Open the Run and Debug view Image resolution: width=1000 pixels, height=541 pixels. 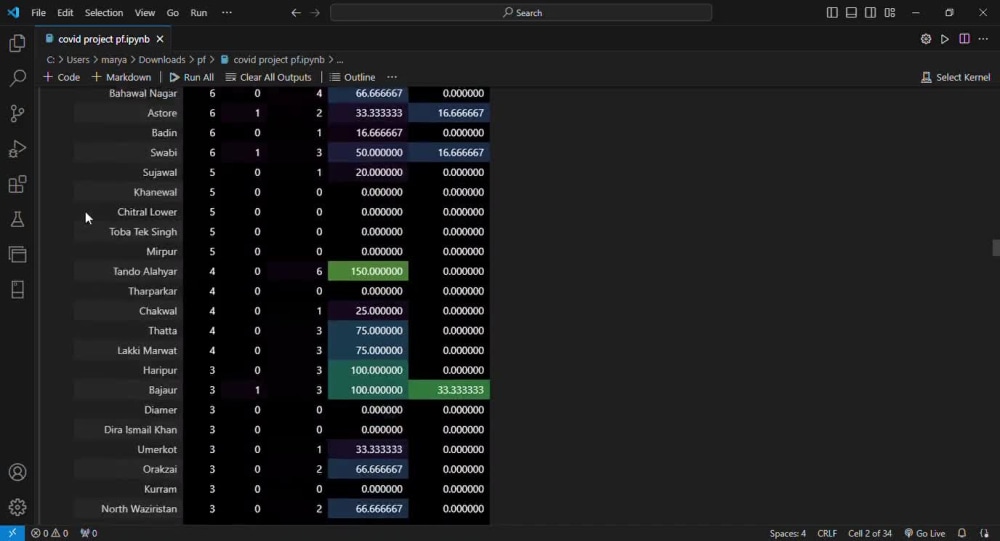(17, 149)
